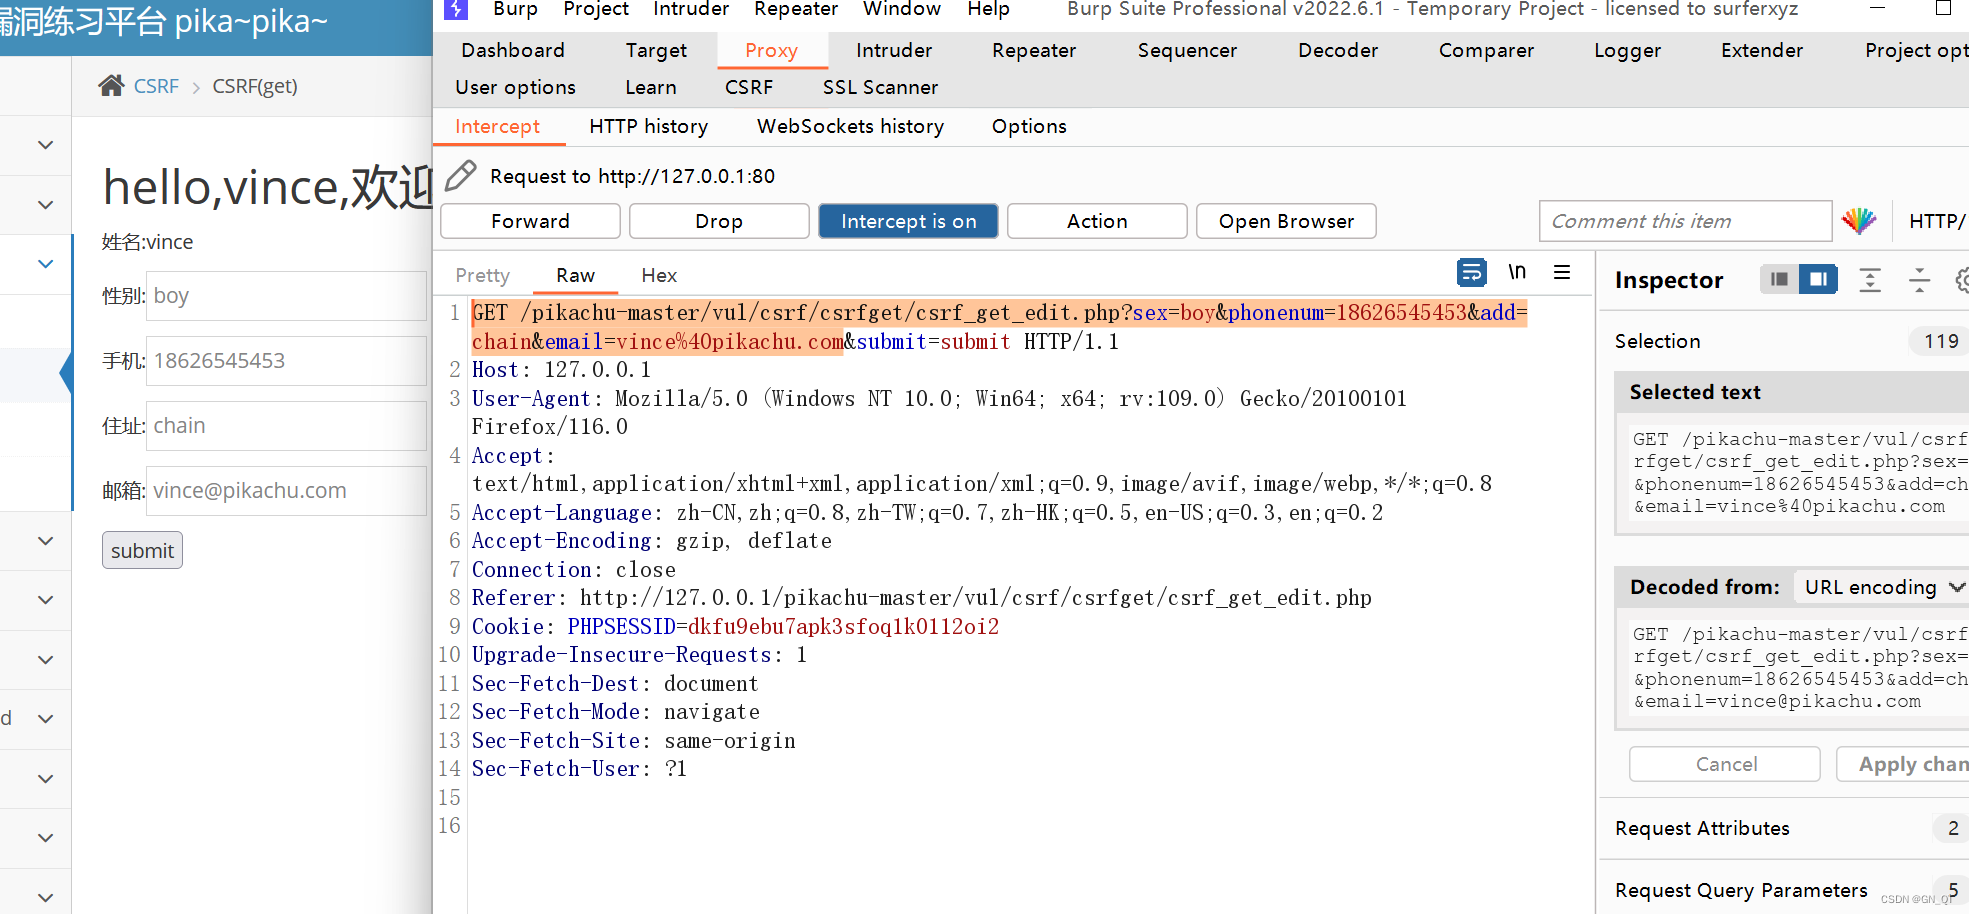Open the Target tab
This screenshot has width=1969, height=914.
point(656,50)
